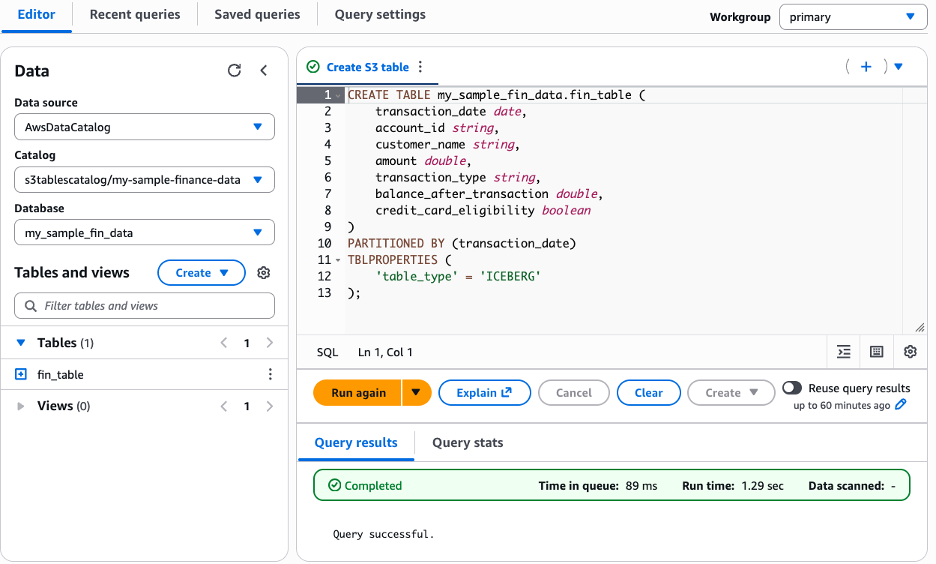
Task: Toggle Reuse query results switch
Action: [x=792, y=388]
